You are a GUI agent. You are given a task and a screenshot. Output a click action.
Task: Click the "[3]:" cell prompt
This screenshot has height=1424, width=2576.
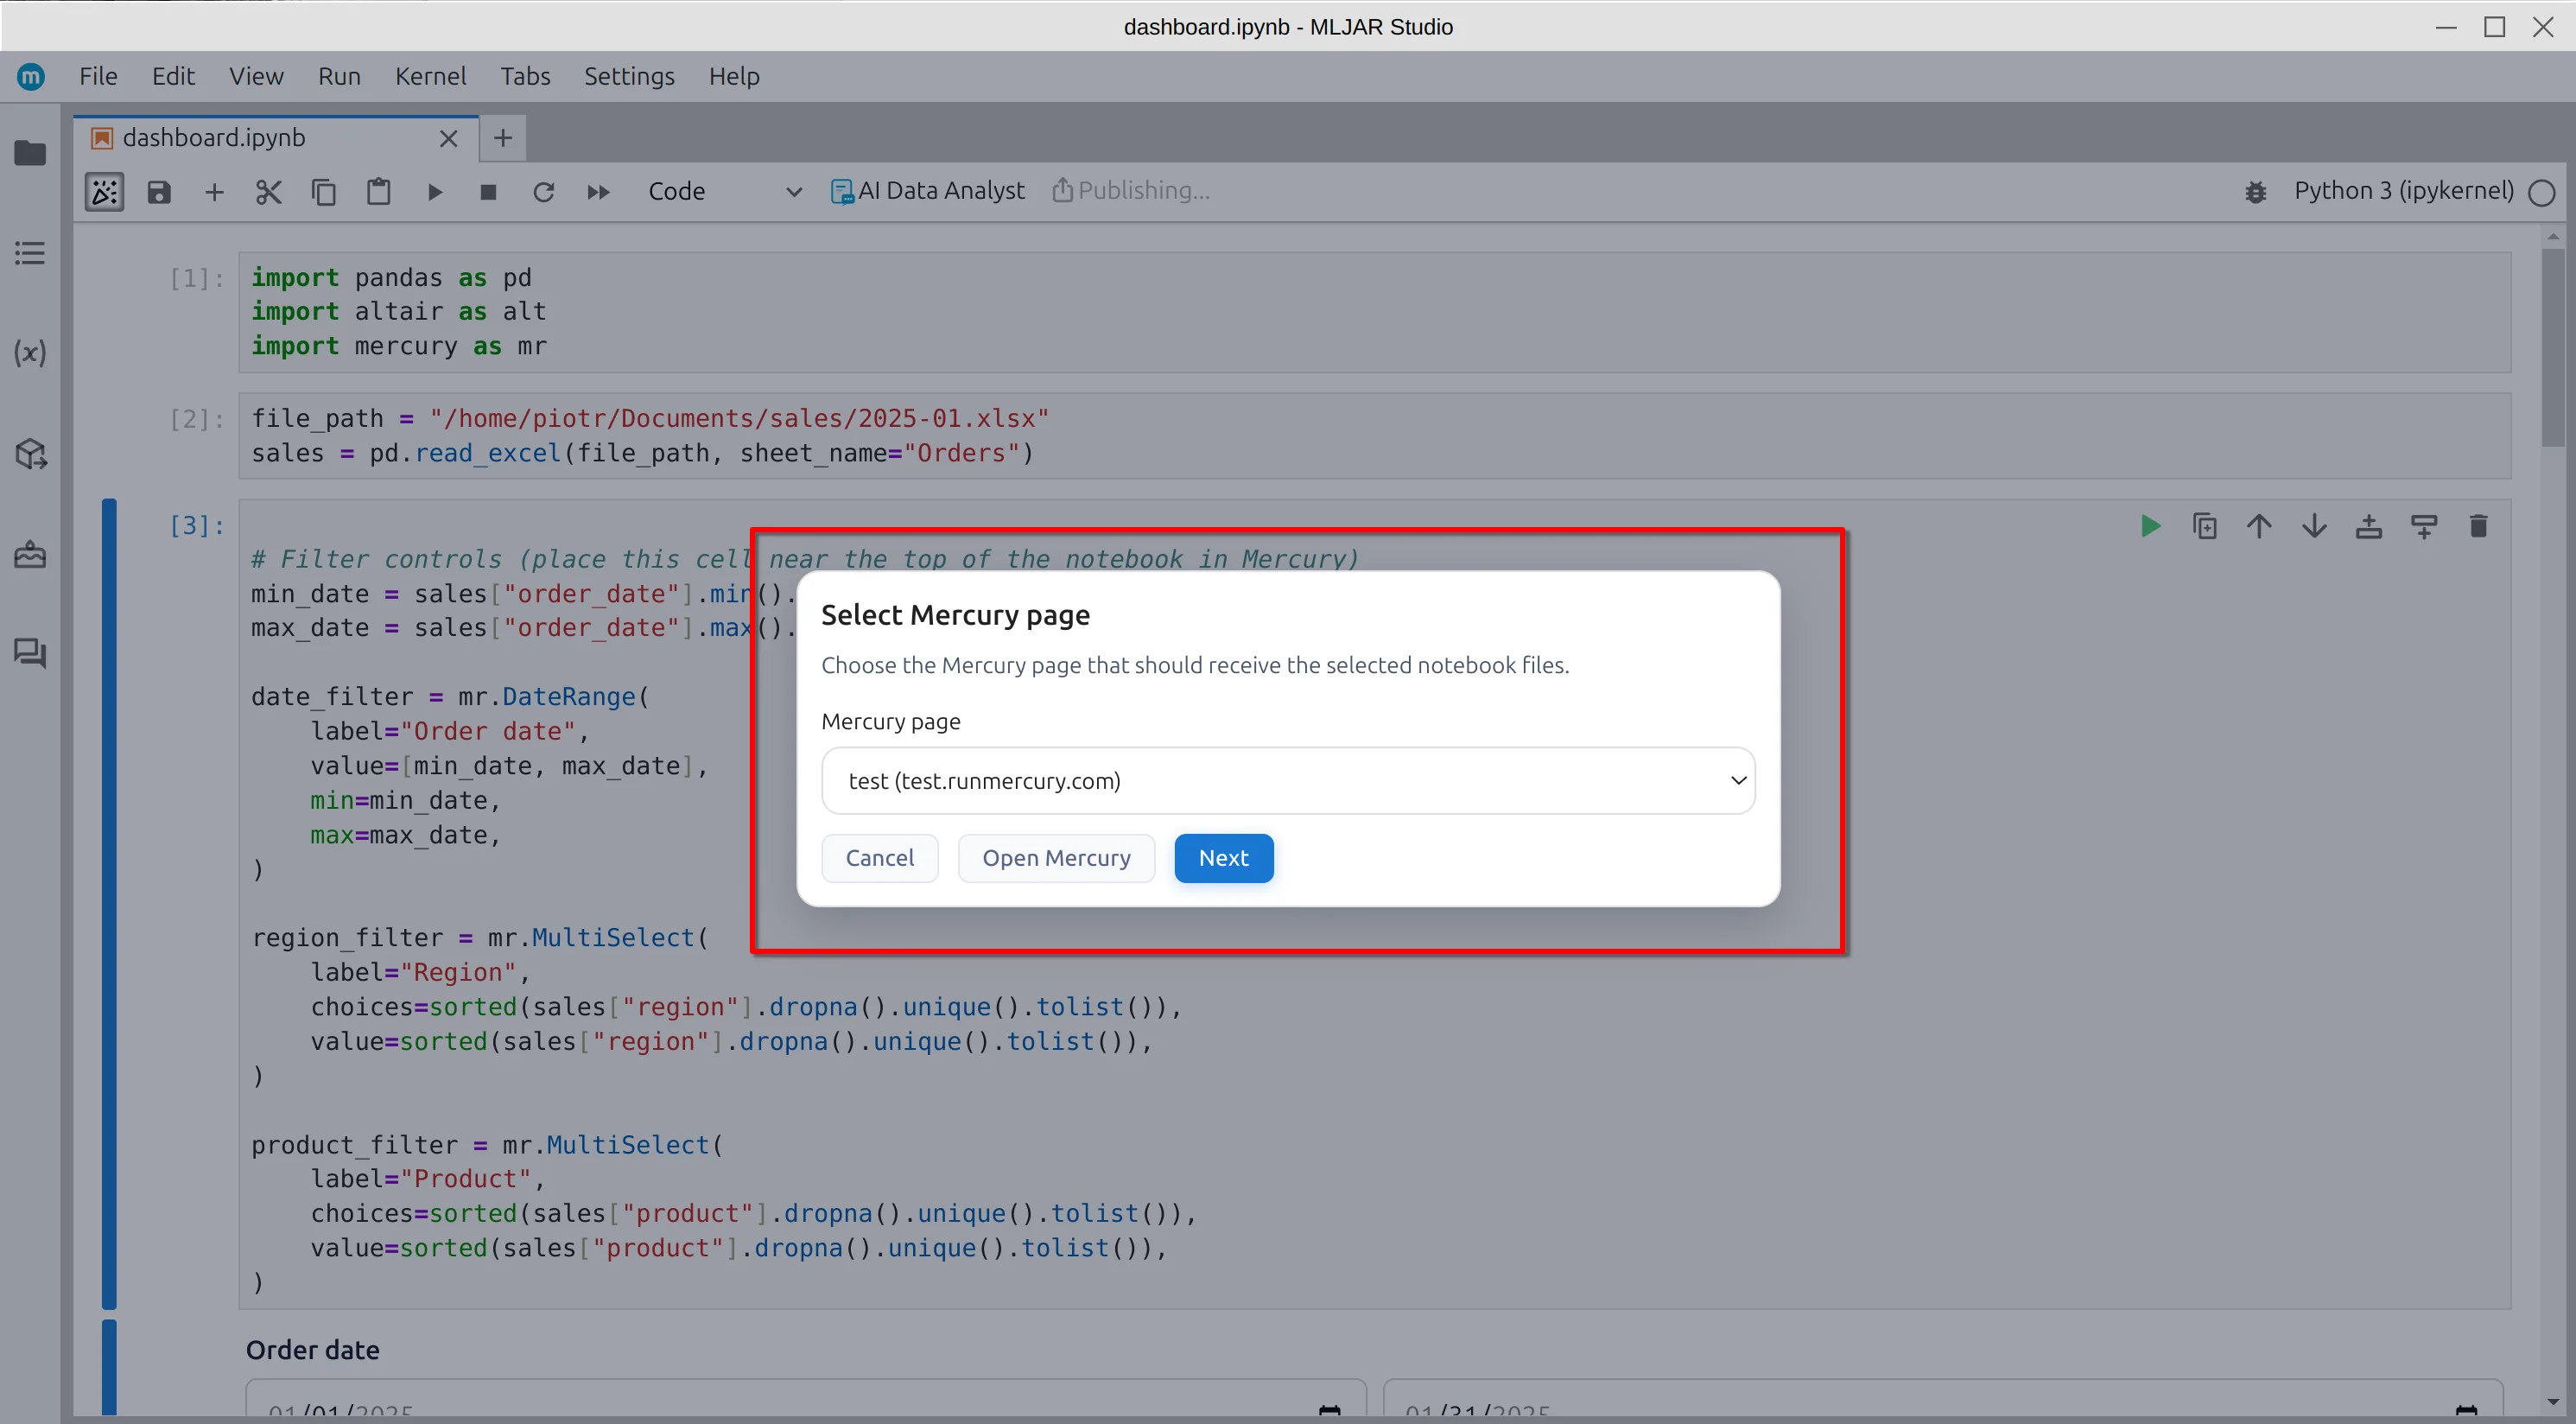click(196, 526)
